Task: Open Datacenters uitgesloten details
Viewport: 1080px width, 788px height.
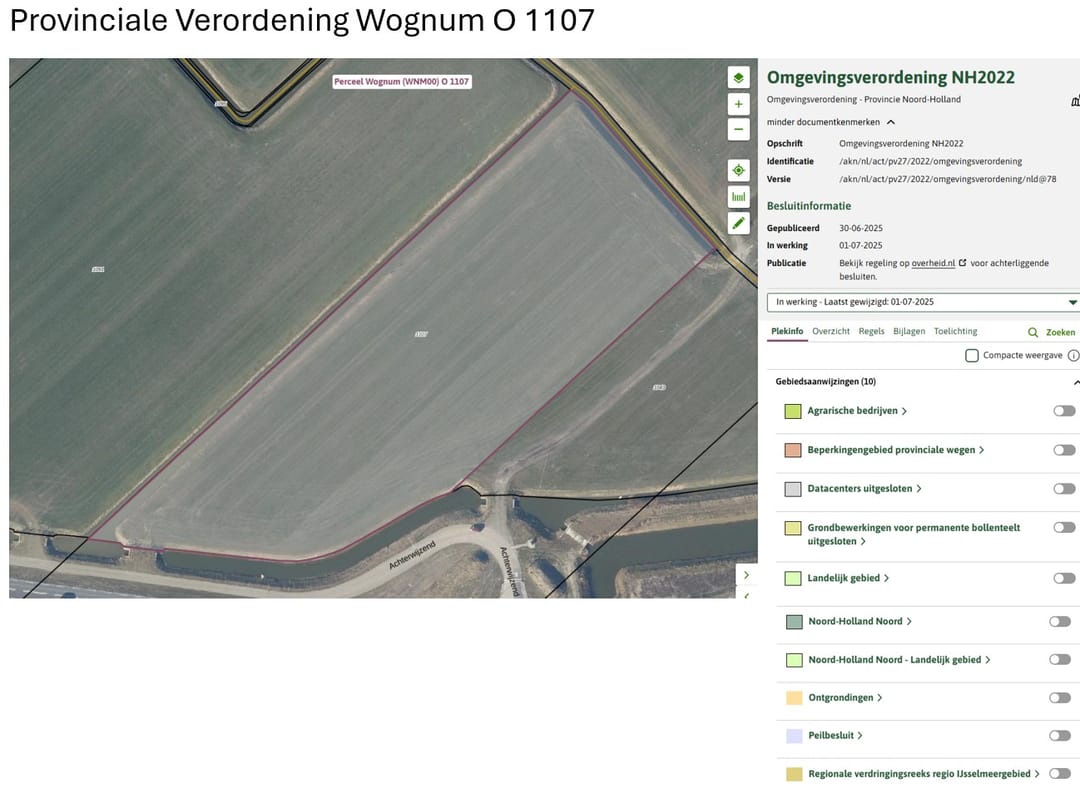Action: [864, 488]
